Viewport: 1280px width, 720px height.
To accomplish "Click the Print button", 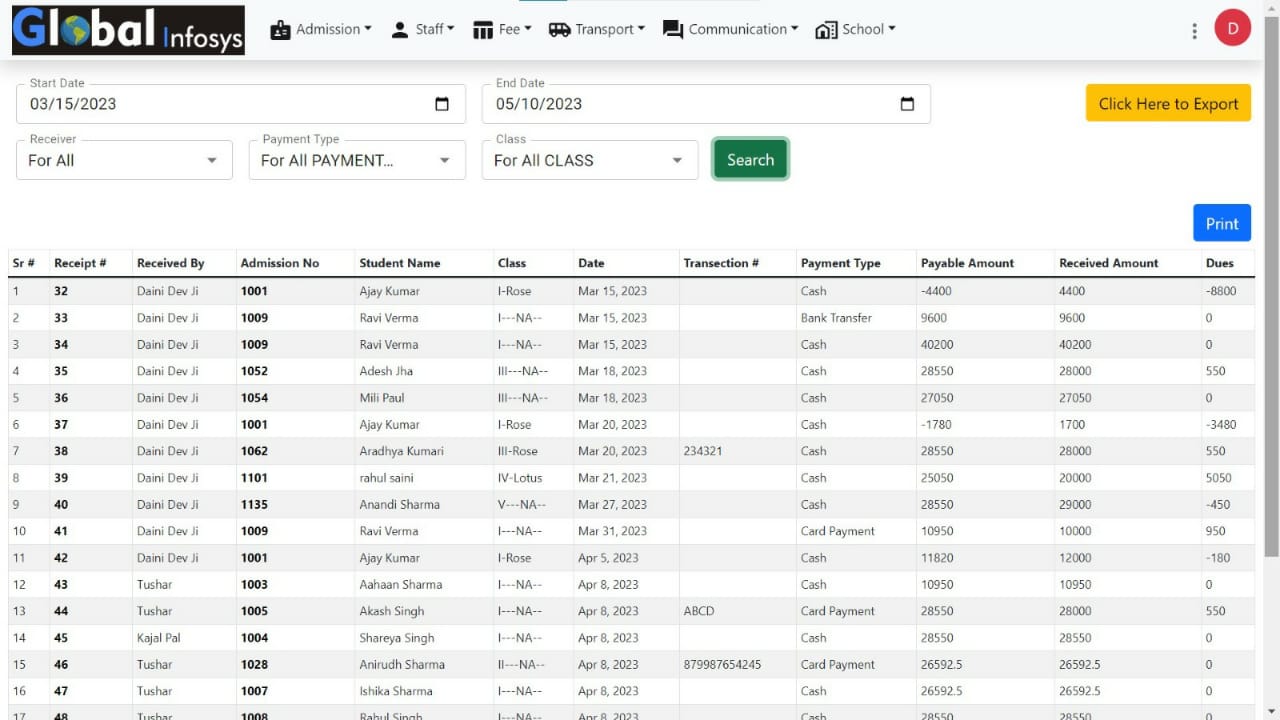I will tap(1222, 223).
